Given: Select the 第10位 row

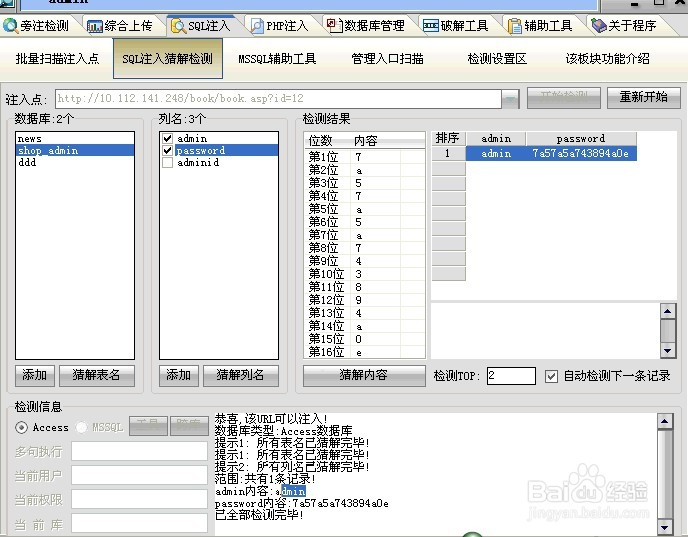Looking at the screenshot, I should tap(364, 274).
